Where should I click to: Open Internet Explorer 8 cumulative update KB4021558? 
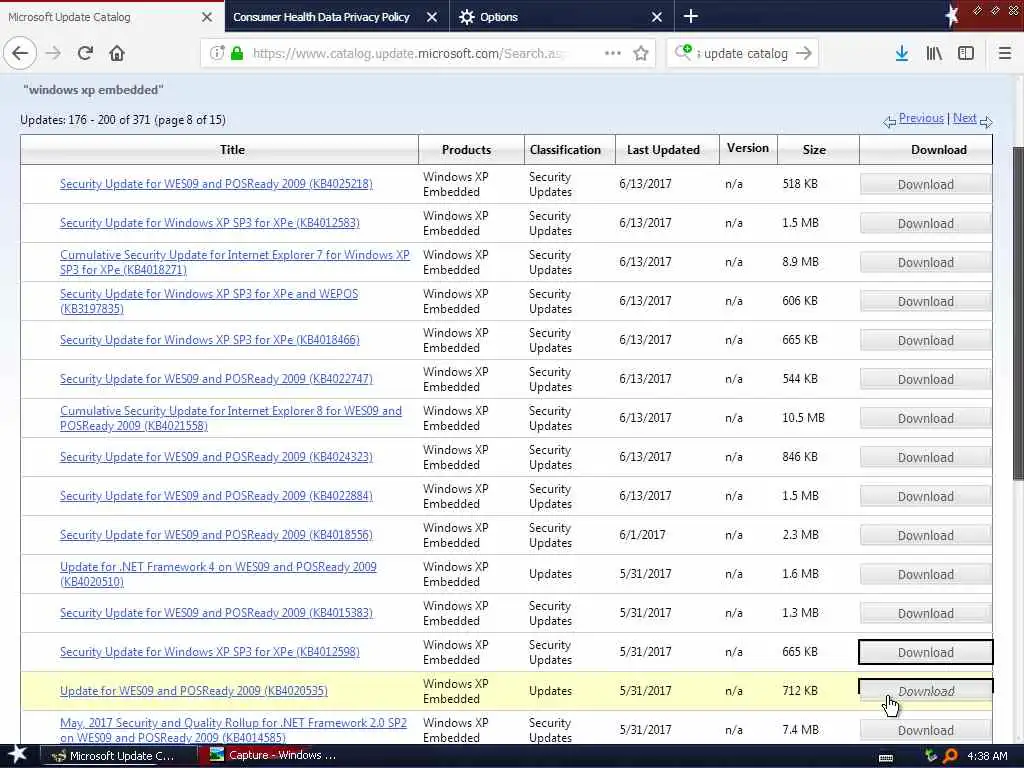click(231, 418)
